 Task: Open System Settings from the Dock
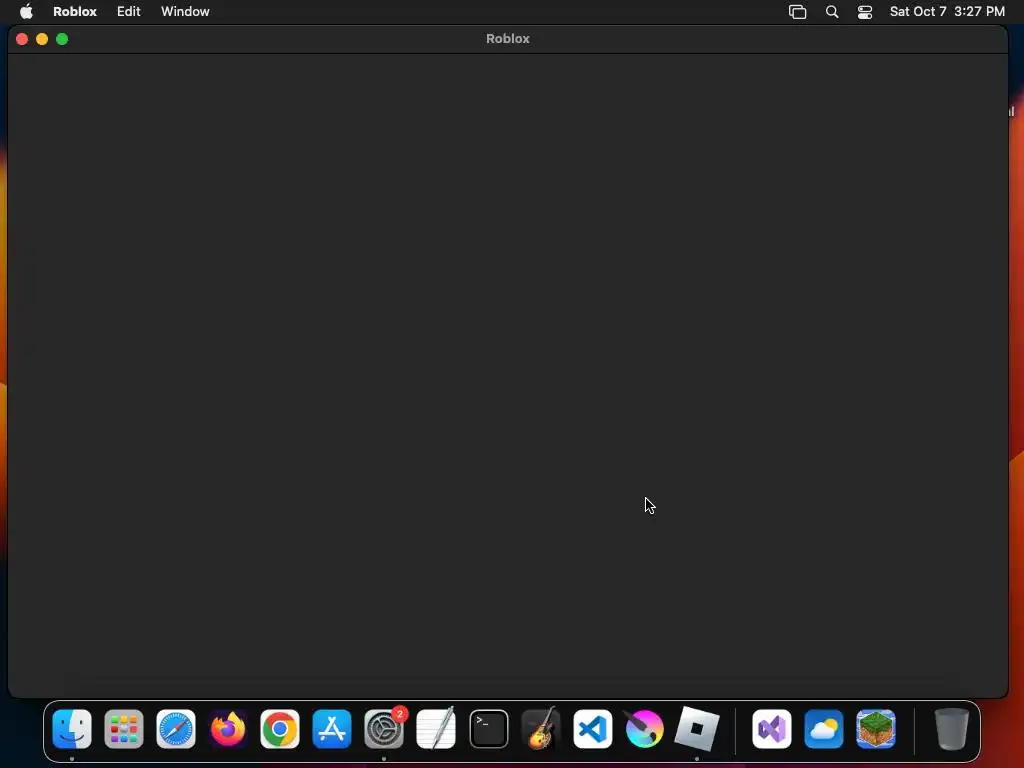(x=384, y=729)
